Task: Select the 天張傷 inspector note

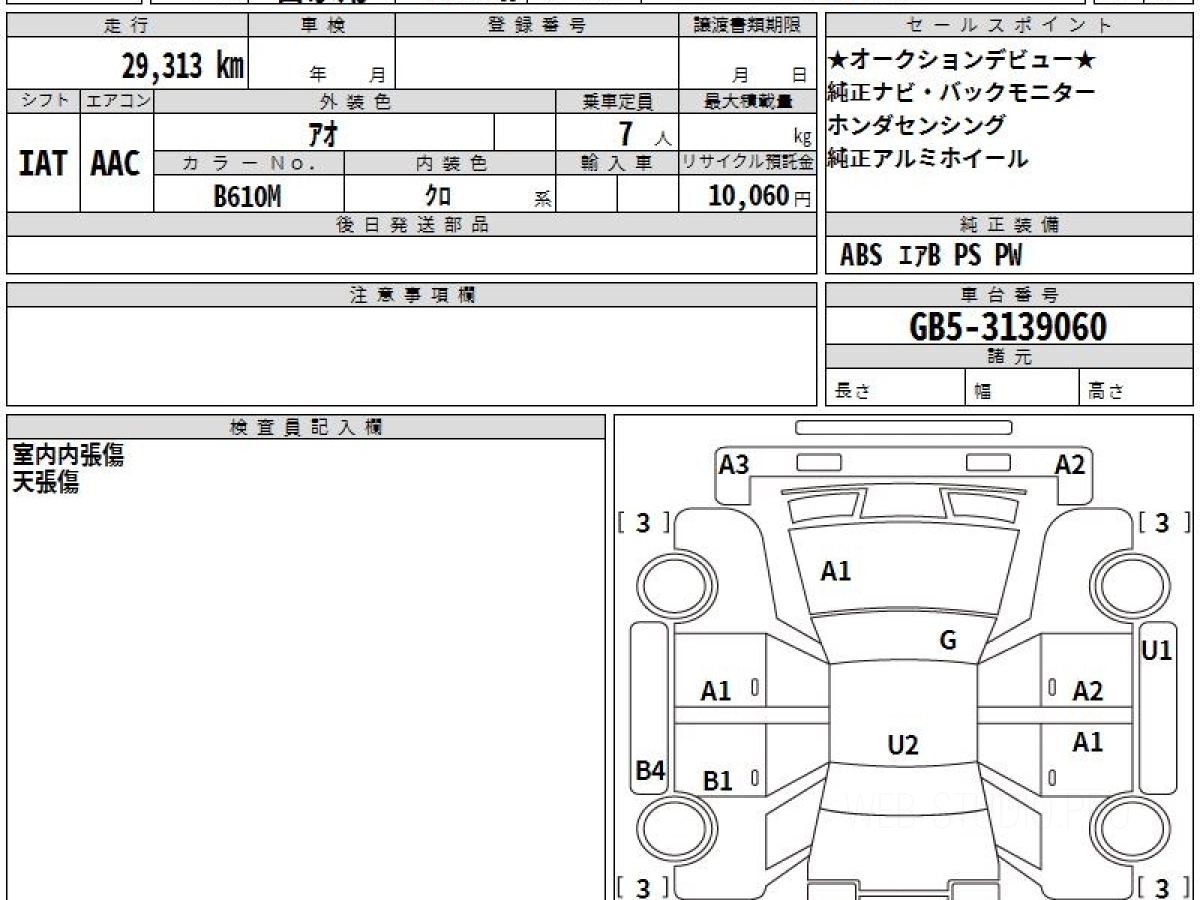Action: pyautogui.click(x=46, y=484)
